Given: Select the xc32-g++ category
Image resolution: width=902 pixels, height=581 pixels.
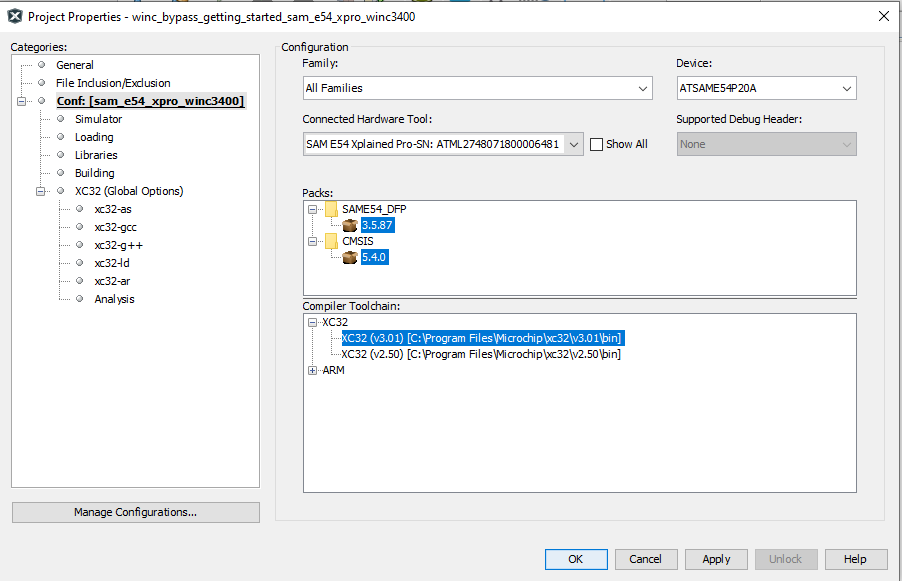Looking at the screenshot, I should pos(119,245).
